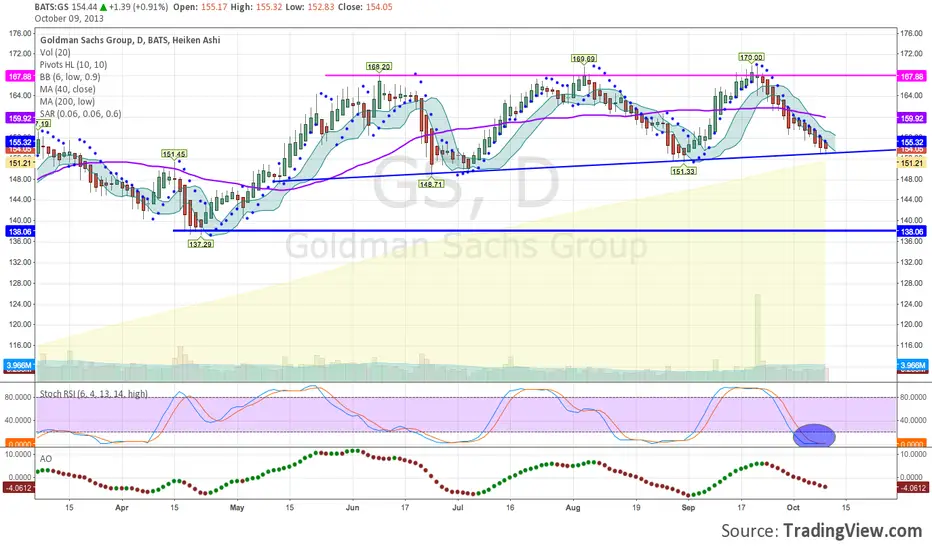Click the Jul label on time axis
The image size is (932, 550).
(458, 508)
